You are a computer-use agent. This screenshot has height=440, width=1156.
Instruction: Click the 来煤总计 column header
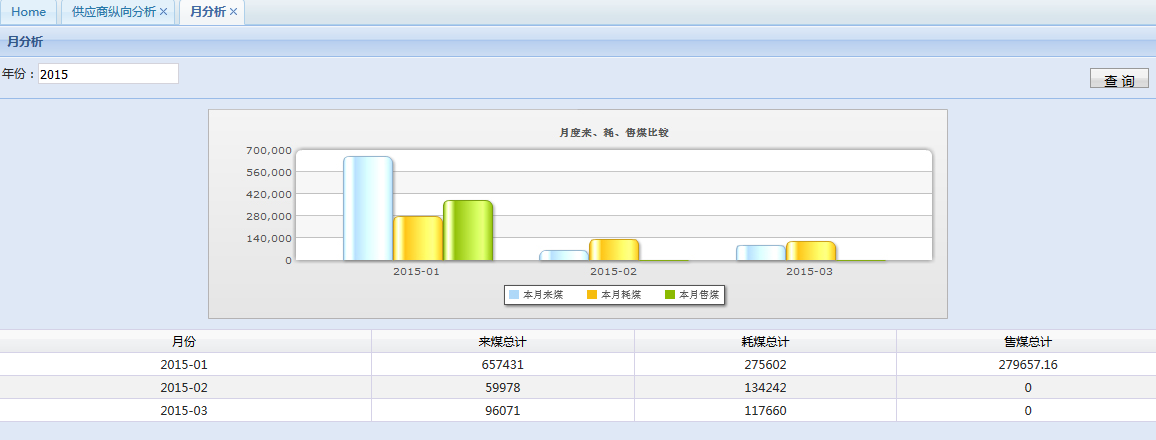[x=502, y=342]
